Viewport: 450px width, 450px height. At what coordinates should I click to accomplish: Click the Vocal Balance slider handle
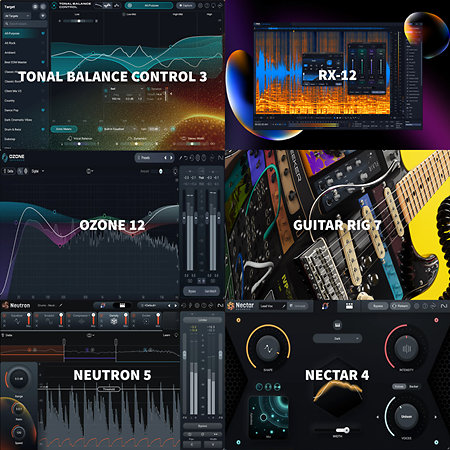[79, 144]
